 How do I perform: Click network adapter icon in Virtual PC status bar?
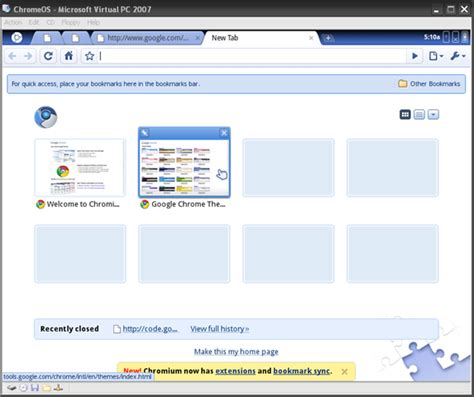[58, 388]
